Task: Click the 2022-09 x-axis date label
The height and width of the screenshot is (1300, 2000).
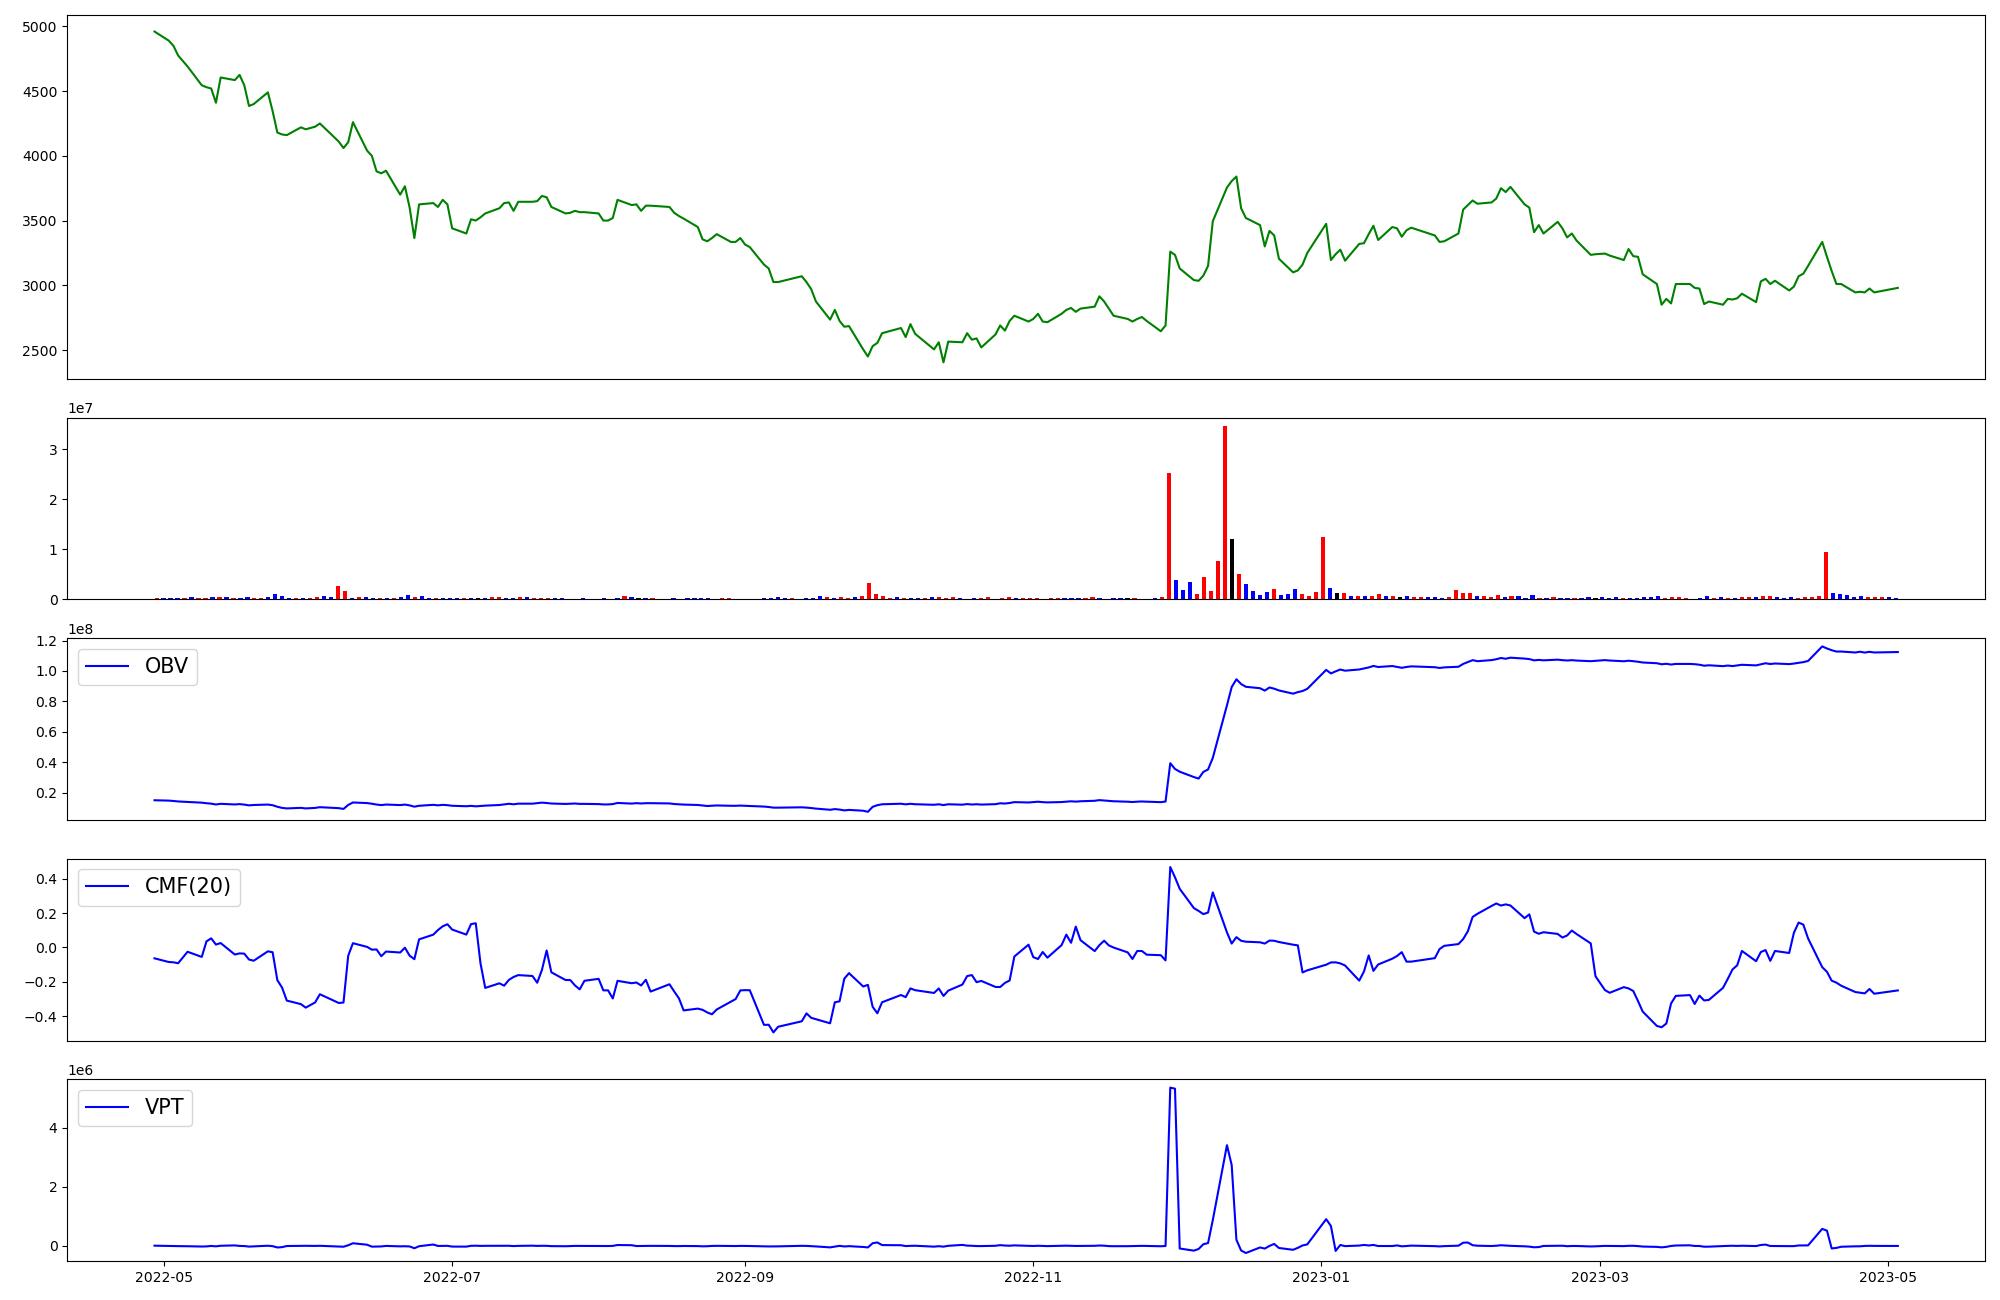Action: (745, 1277)
